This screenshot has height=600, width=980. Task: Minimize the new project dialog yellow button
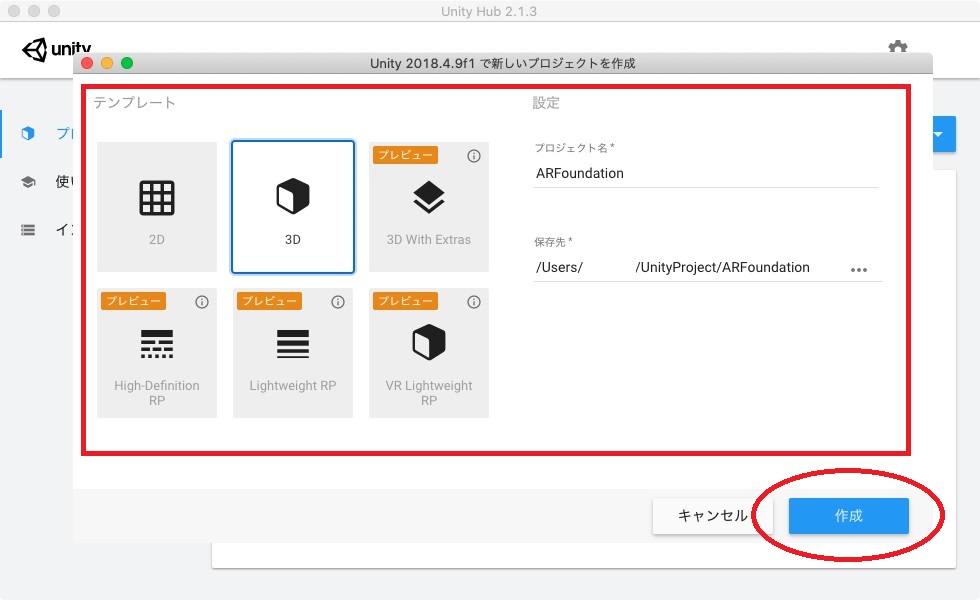point(107,63)
